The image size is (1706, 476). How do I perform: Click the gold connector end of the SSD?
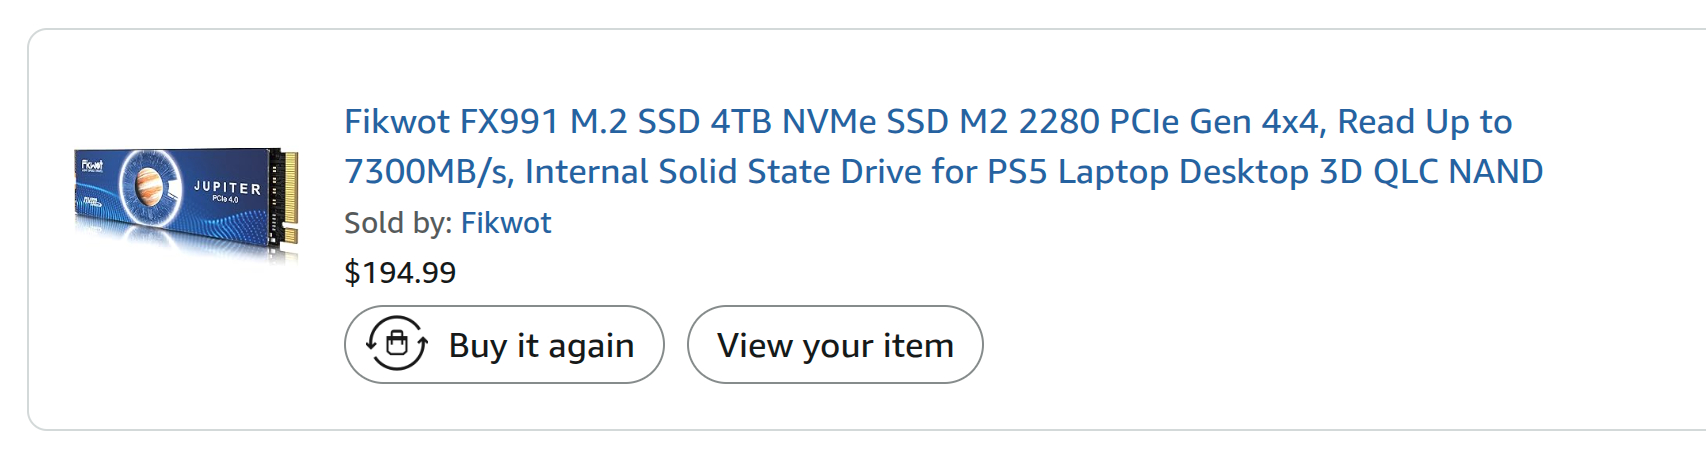[290, 198]
